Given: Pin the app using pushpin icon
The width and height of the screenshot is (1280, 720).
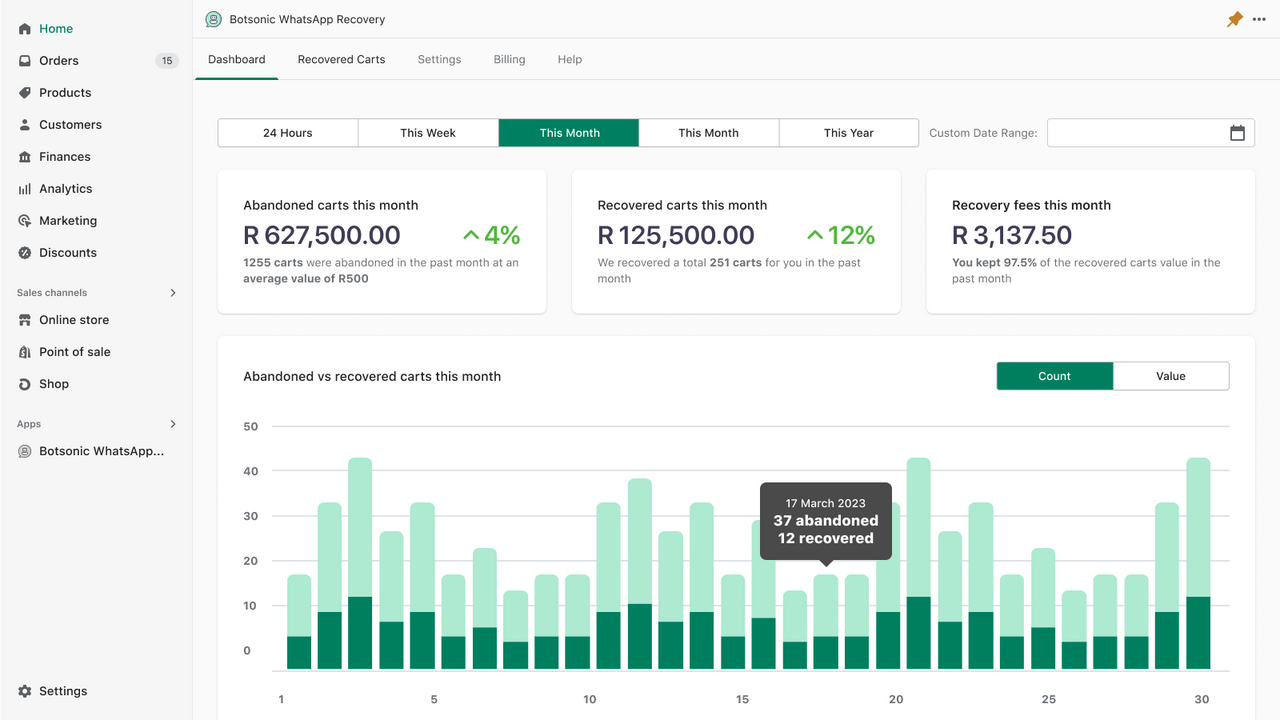Looking at the screenshot, I should pos(1235,19).
